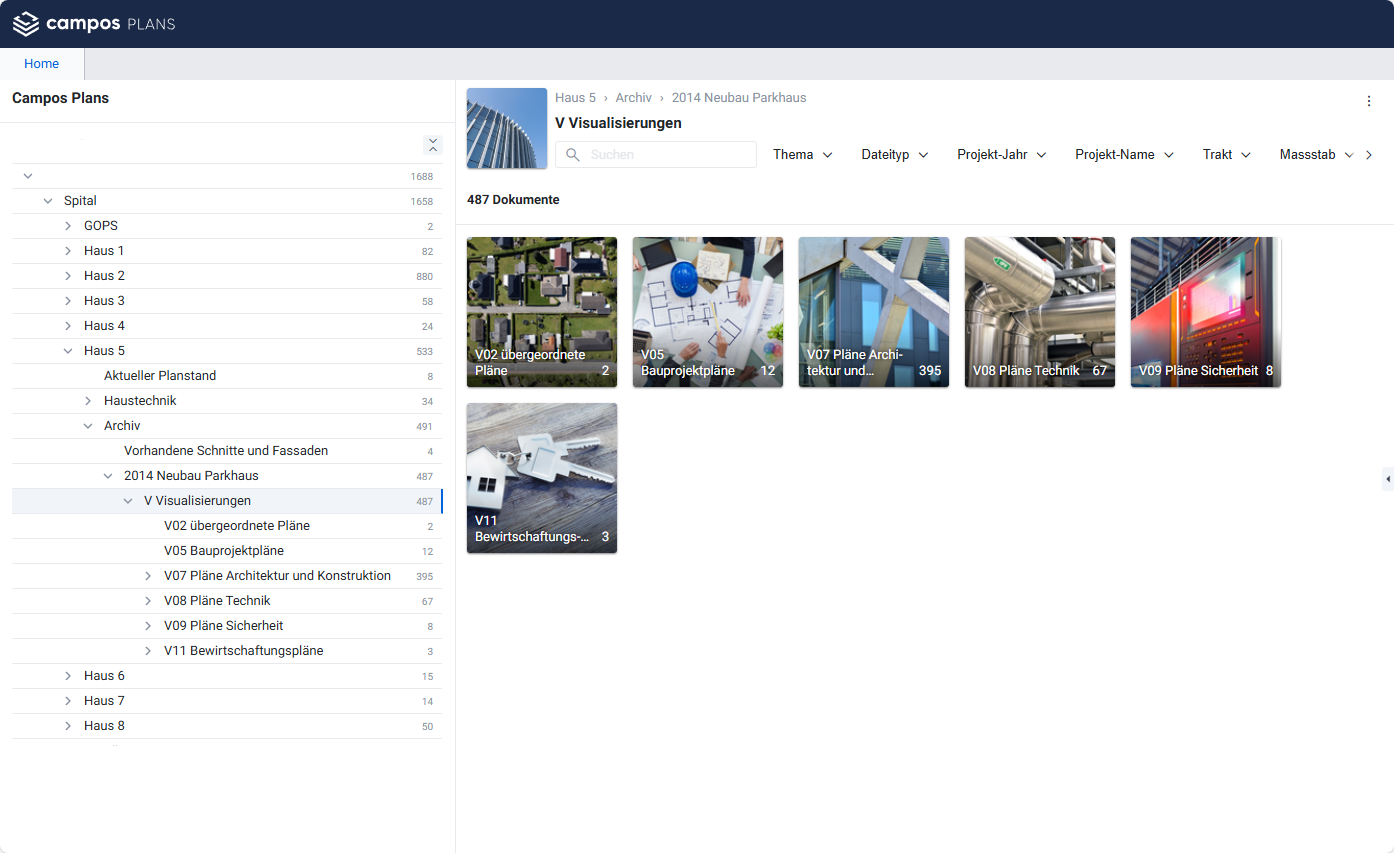Go to Haus 5 in breadcrumb
This screenshot has width=1394, height=853.
pyautogui.click(x=575, y=98)
